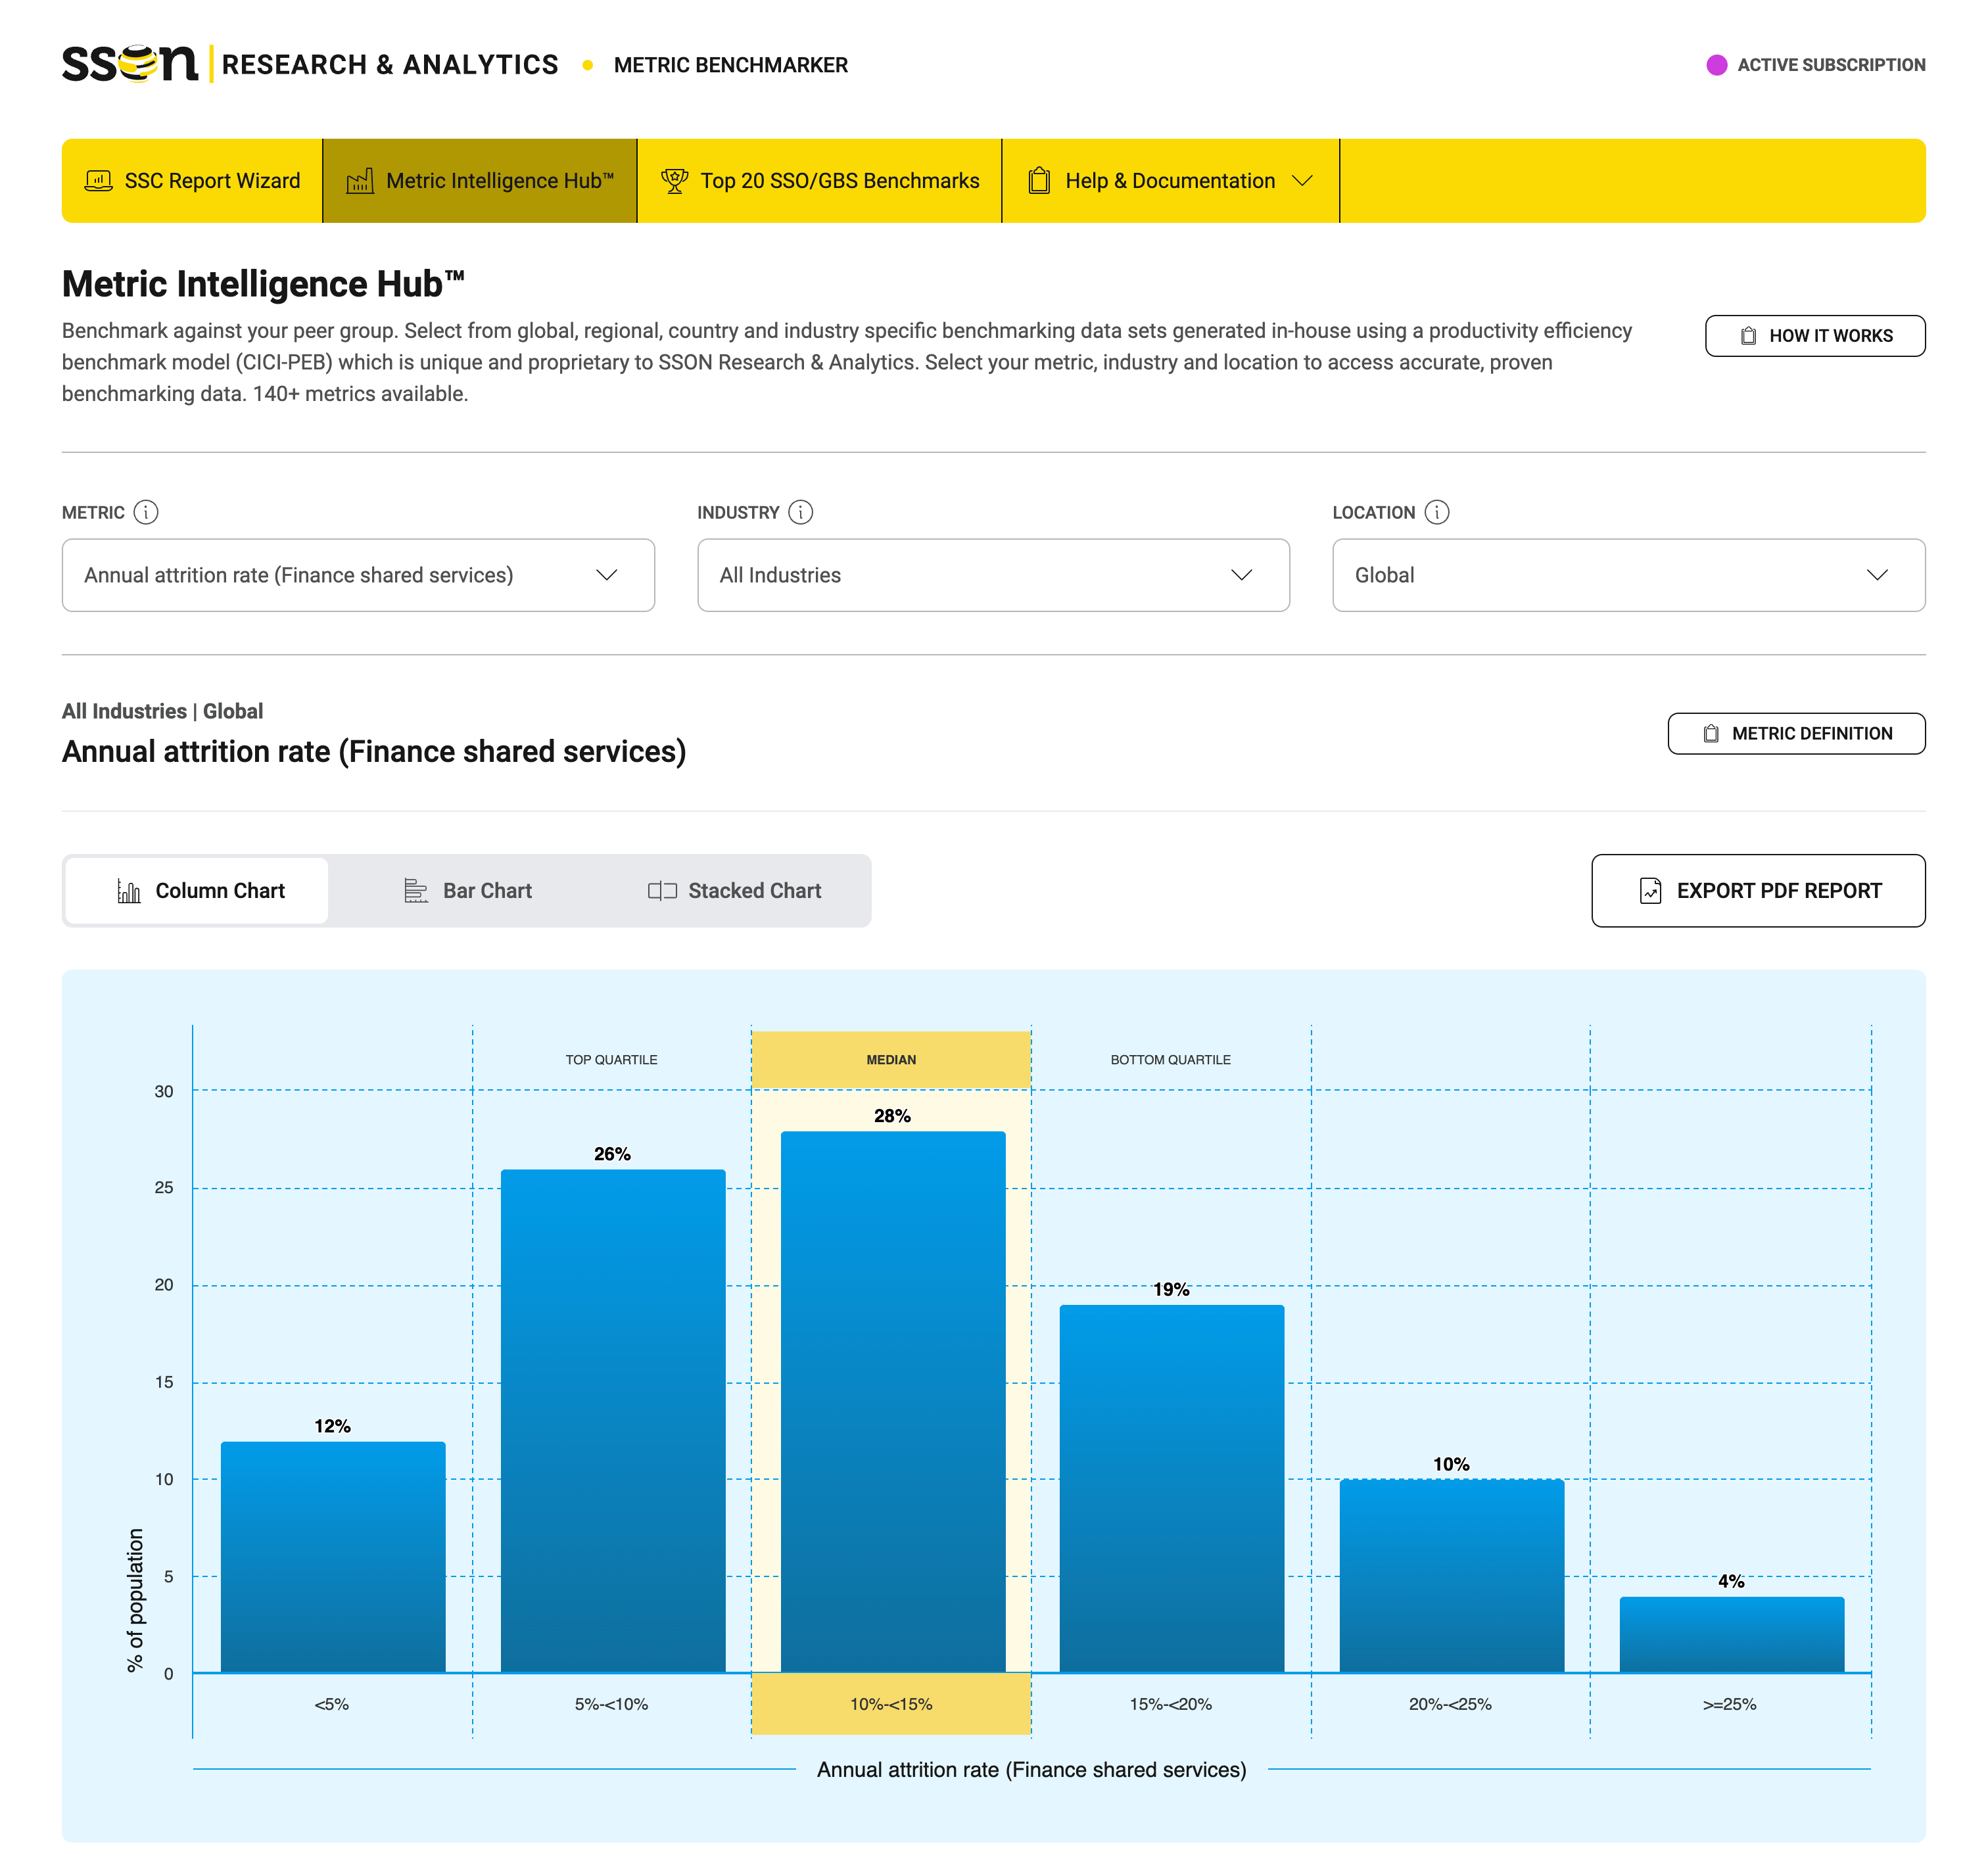Image resolution: width=1988 pixels, height=1865 pixels.
Task: Click the SSON logo
Action: pos(130,64)
